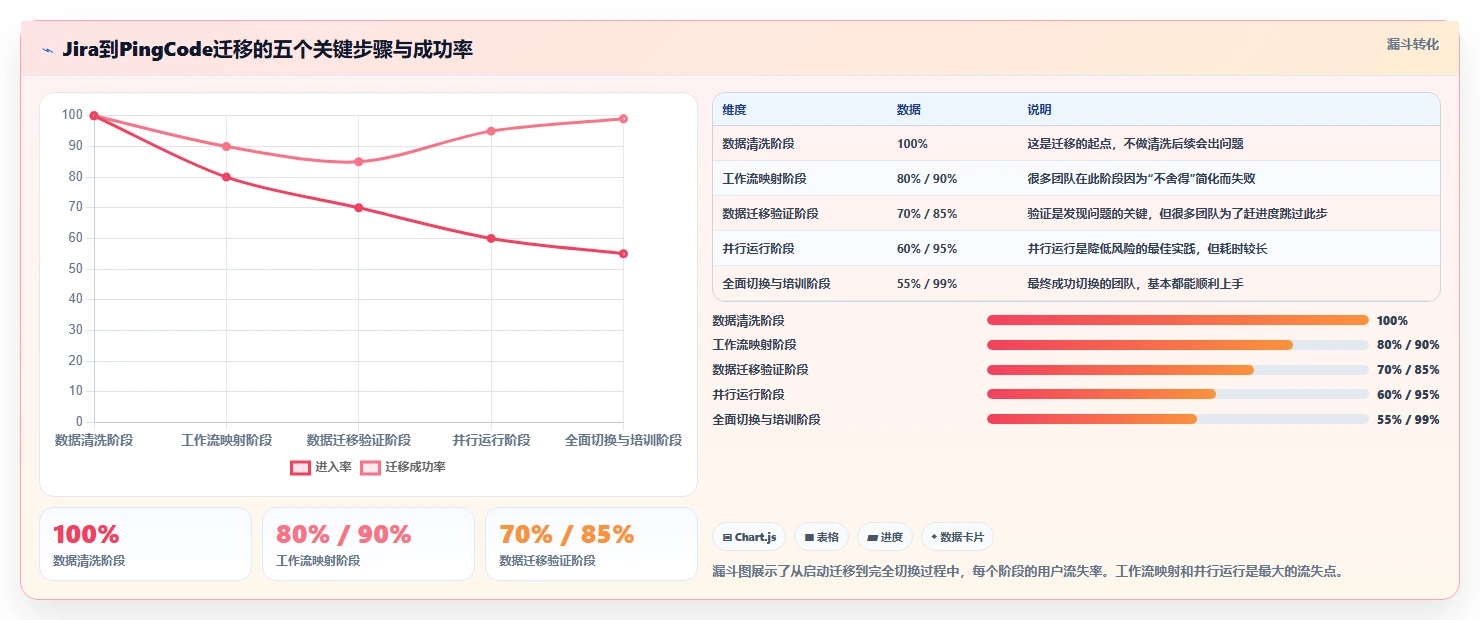Select the 维度 column header

734,110
